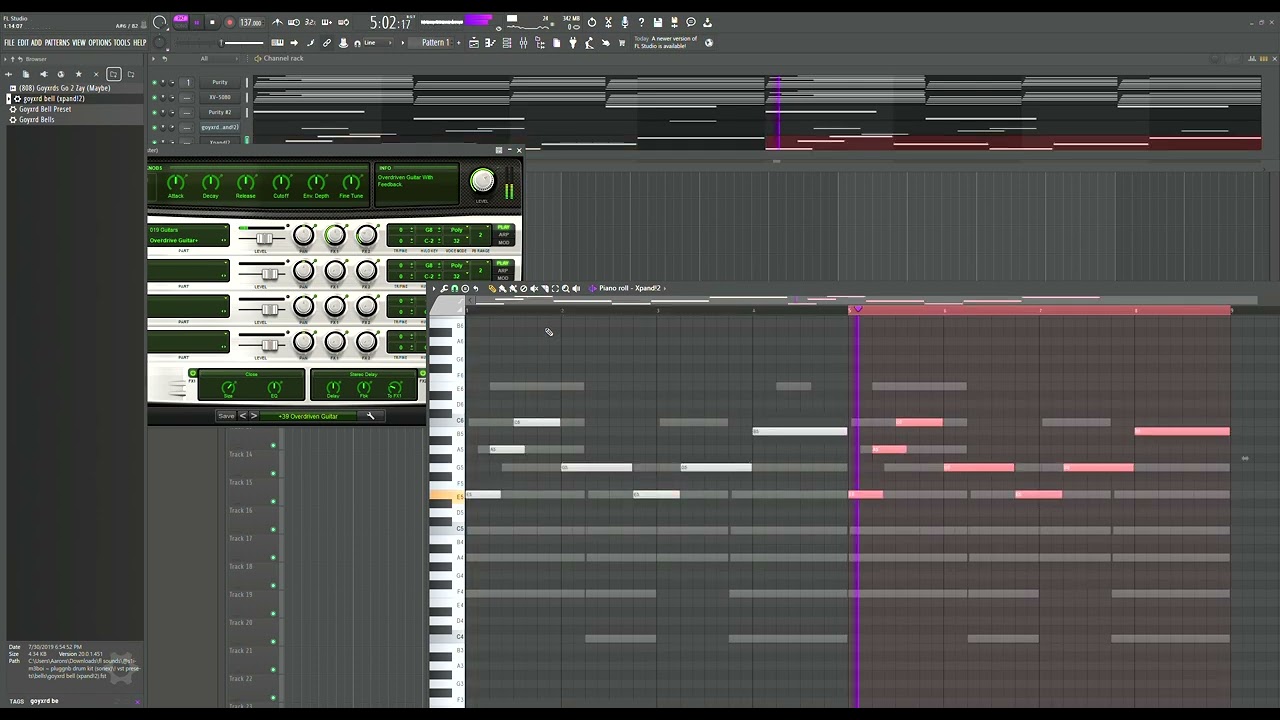
Task: Select the goyxrd..and!2) channel button
Action: pyautogui.click(x=220, y=127)
